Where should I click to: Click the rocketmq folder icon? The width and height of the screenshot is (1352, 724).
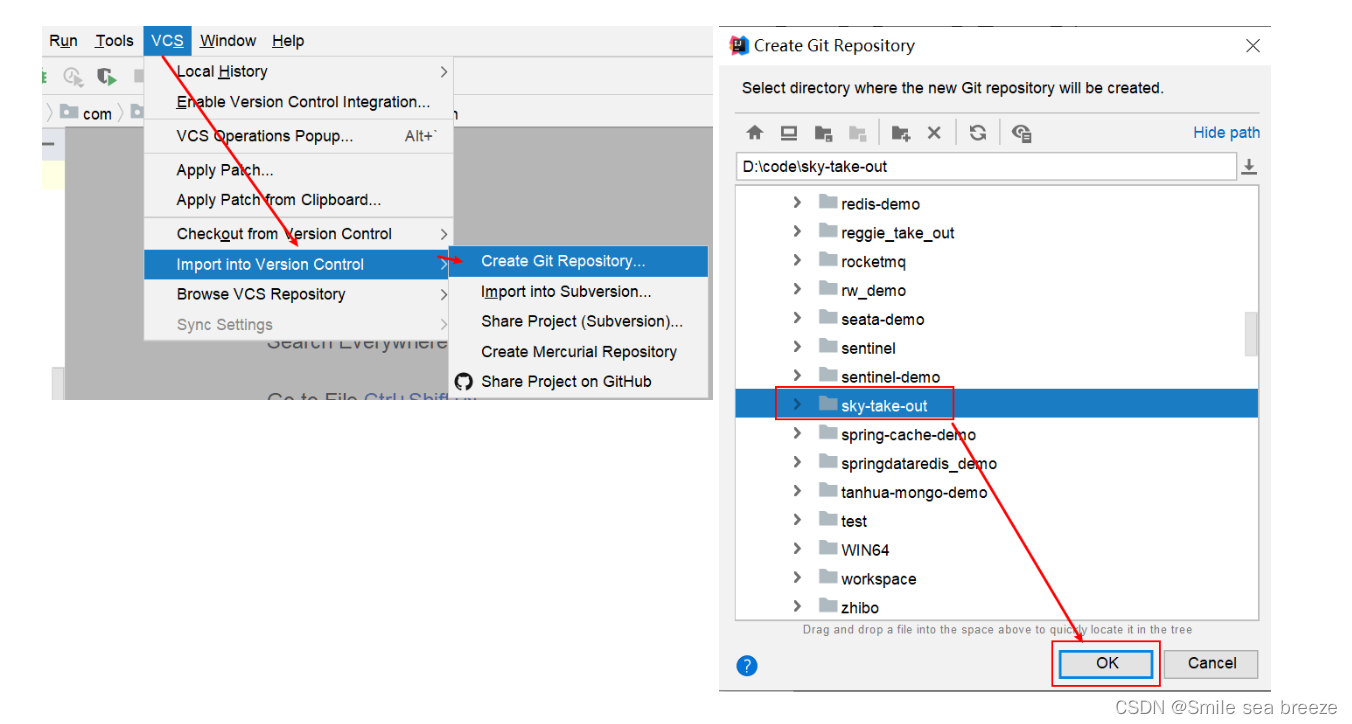(x=827, y=261)
